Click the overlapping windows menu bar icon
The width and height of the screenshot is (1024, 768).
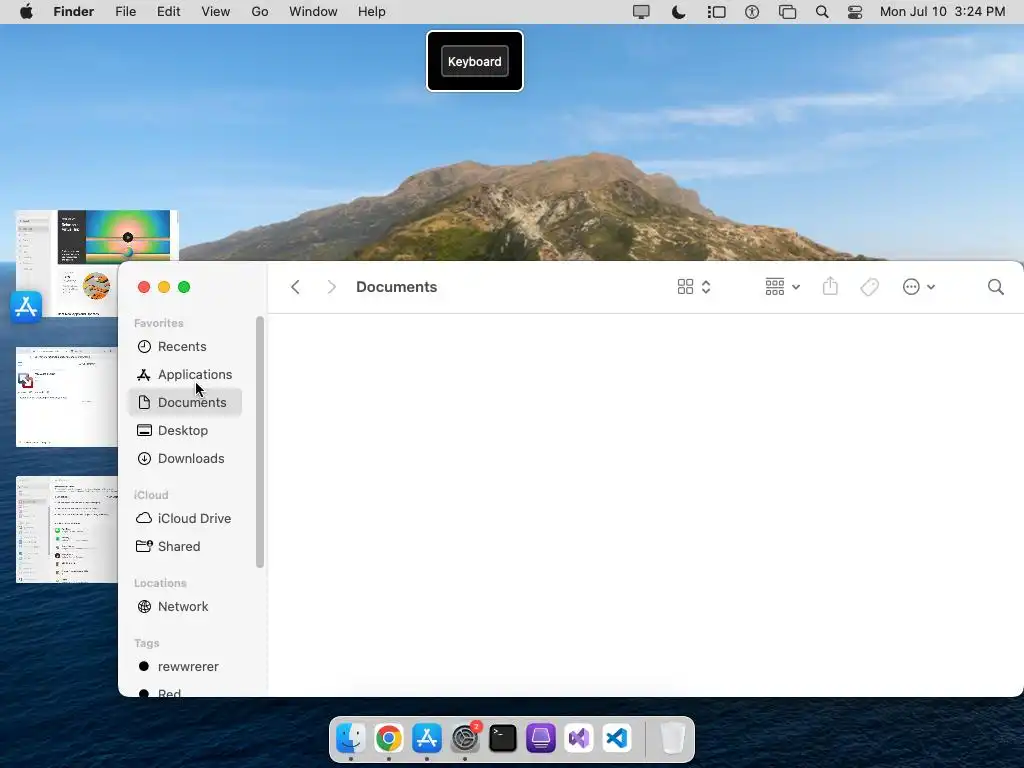(x=788, y=12)
